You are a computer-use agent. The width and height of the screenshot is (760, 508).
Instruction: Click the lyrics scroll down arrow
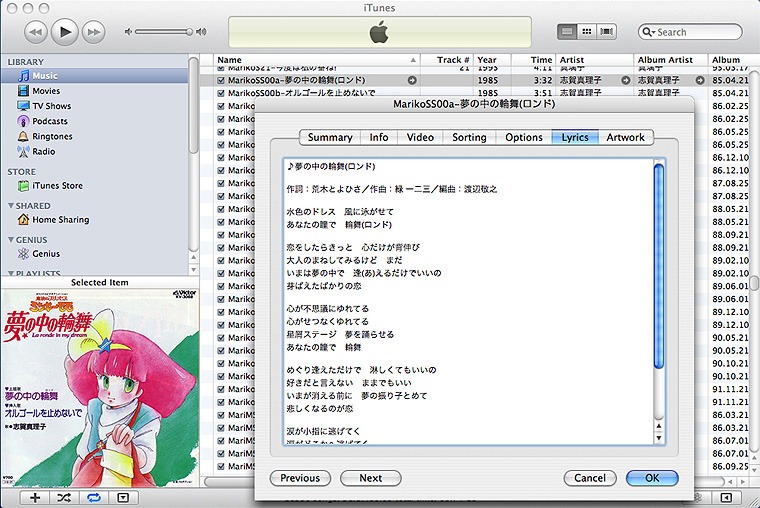pos(659,438)
